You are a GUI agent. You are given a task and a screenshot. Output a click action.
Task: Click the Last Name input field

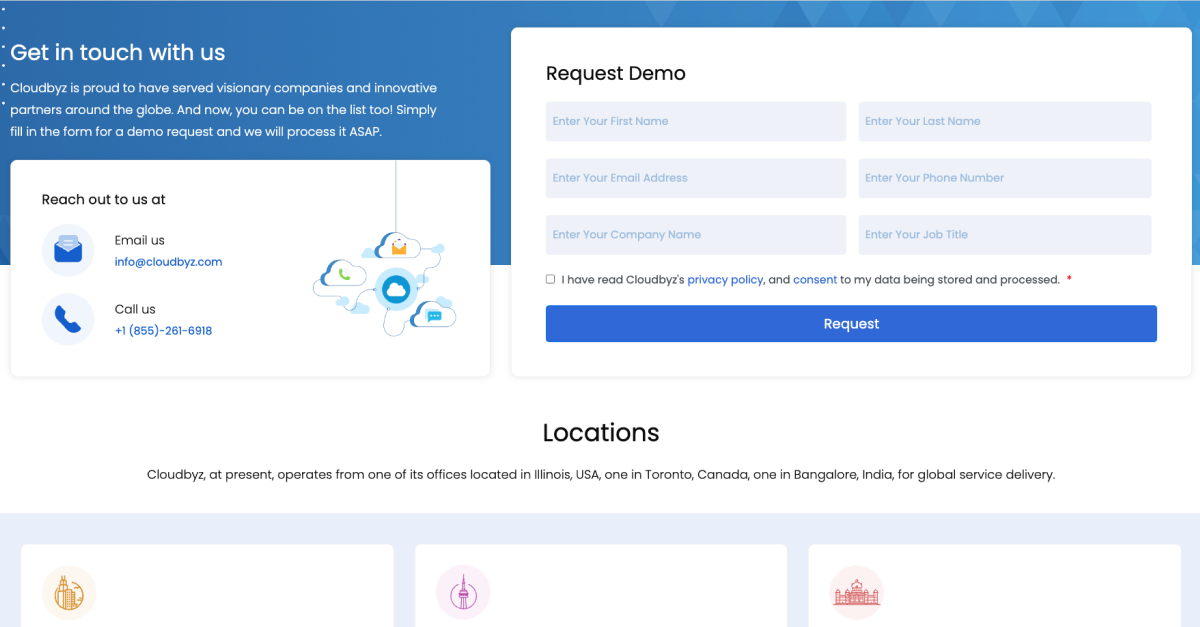[x=1005, y=121]
